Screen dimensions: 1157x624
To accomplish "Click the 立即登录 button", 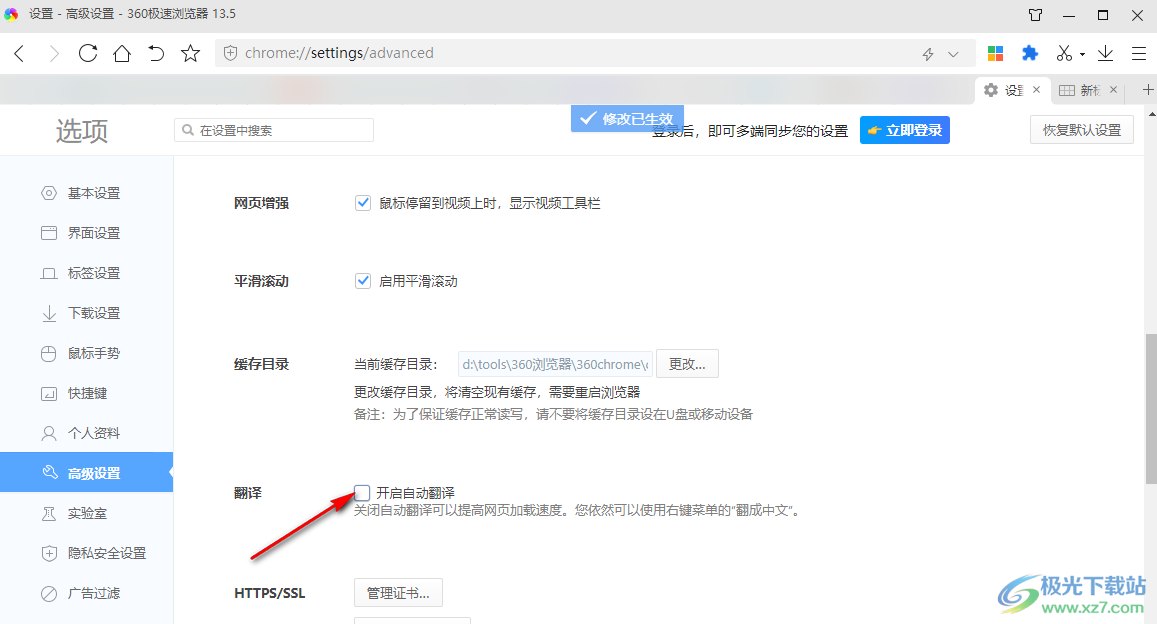I will (x=904, y=130).
